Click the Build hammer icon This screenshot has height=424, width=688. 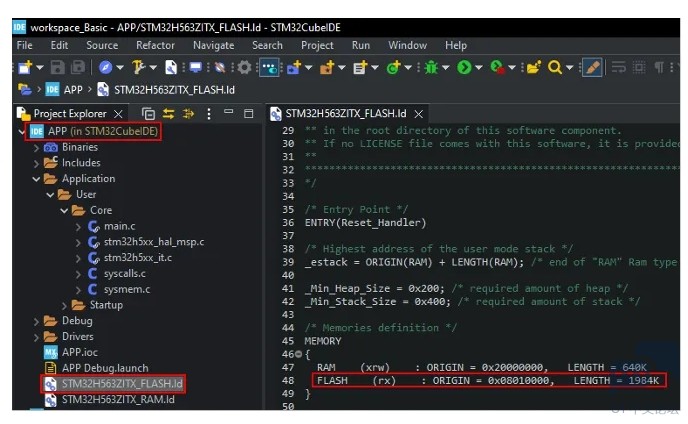point(138,67)
